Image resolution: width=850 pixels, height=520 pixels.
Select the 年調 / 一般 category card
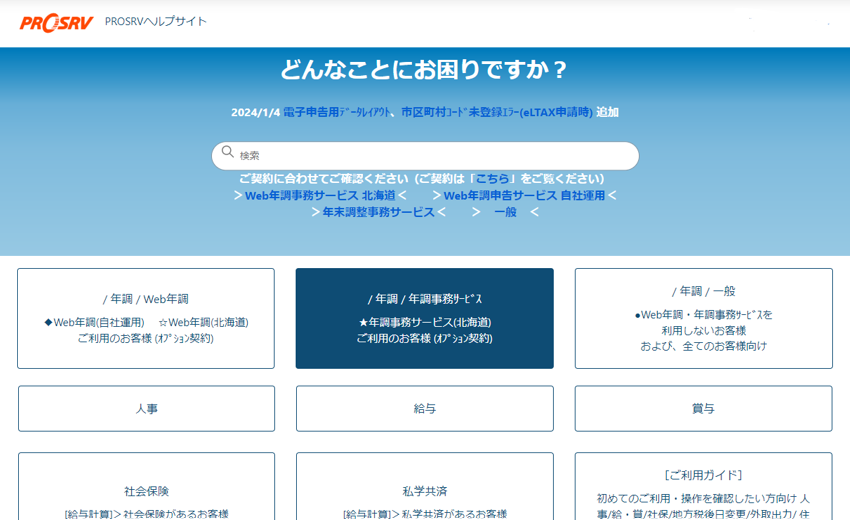(x=704, y=318)
